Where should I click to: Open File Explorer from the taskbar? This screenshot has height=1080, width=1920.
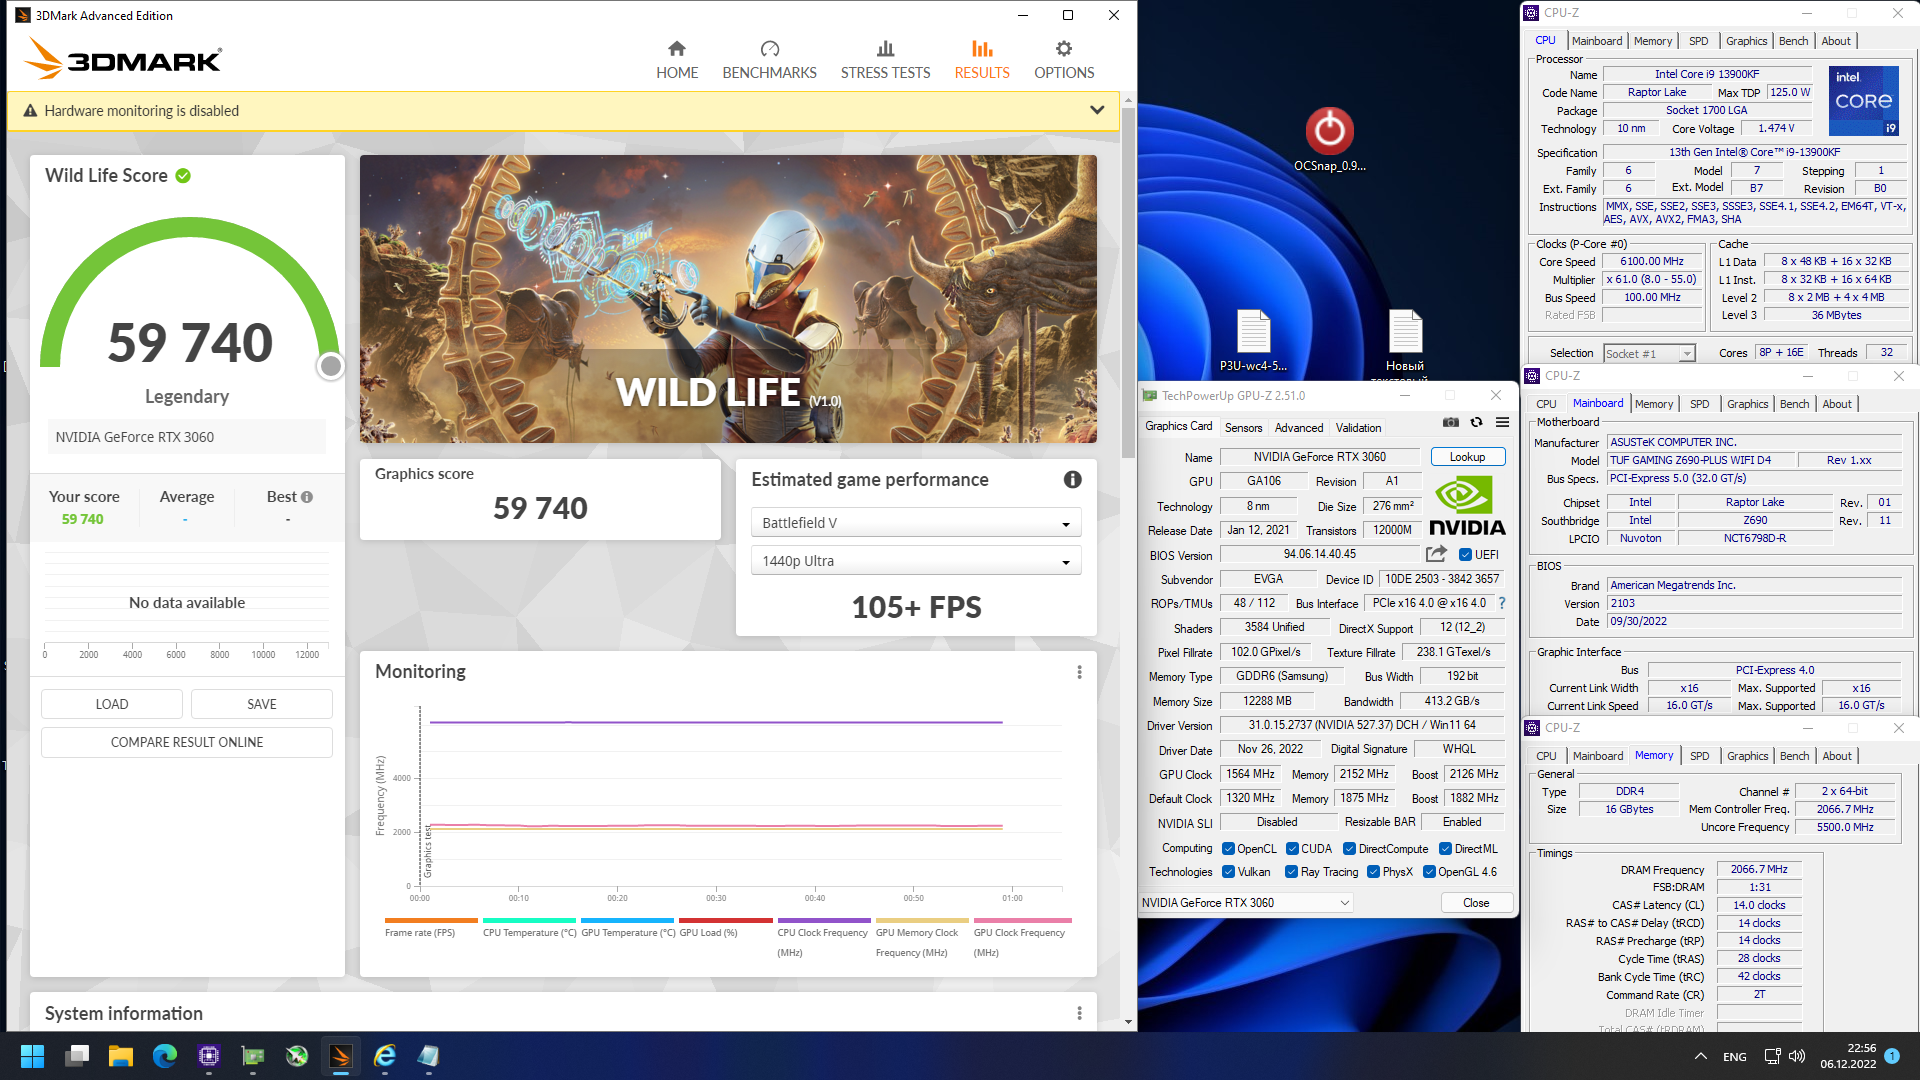click(x=121, y=1056)
